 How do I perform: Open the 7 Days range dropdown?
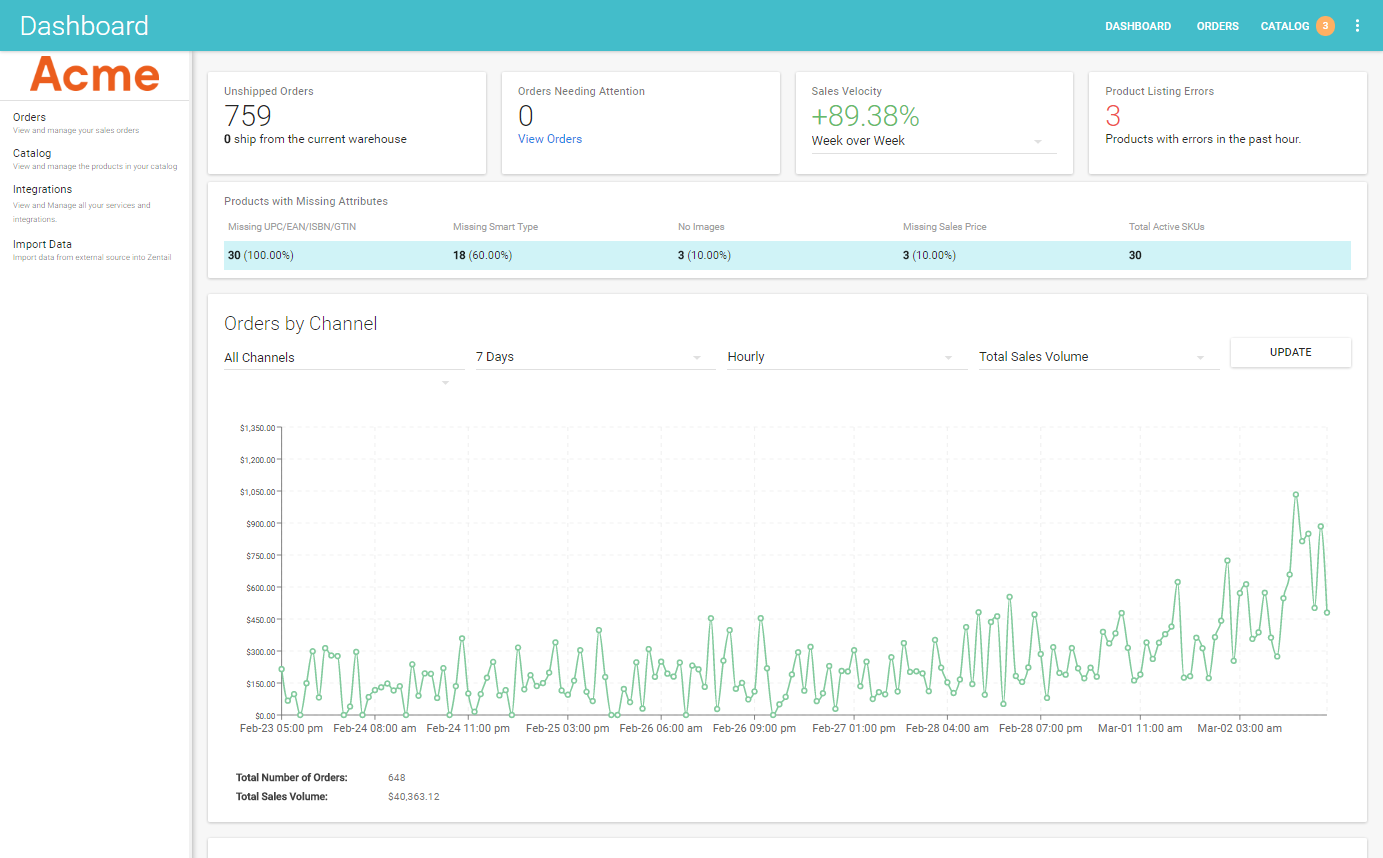tap(595, 357)
